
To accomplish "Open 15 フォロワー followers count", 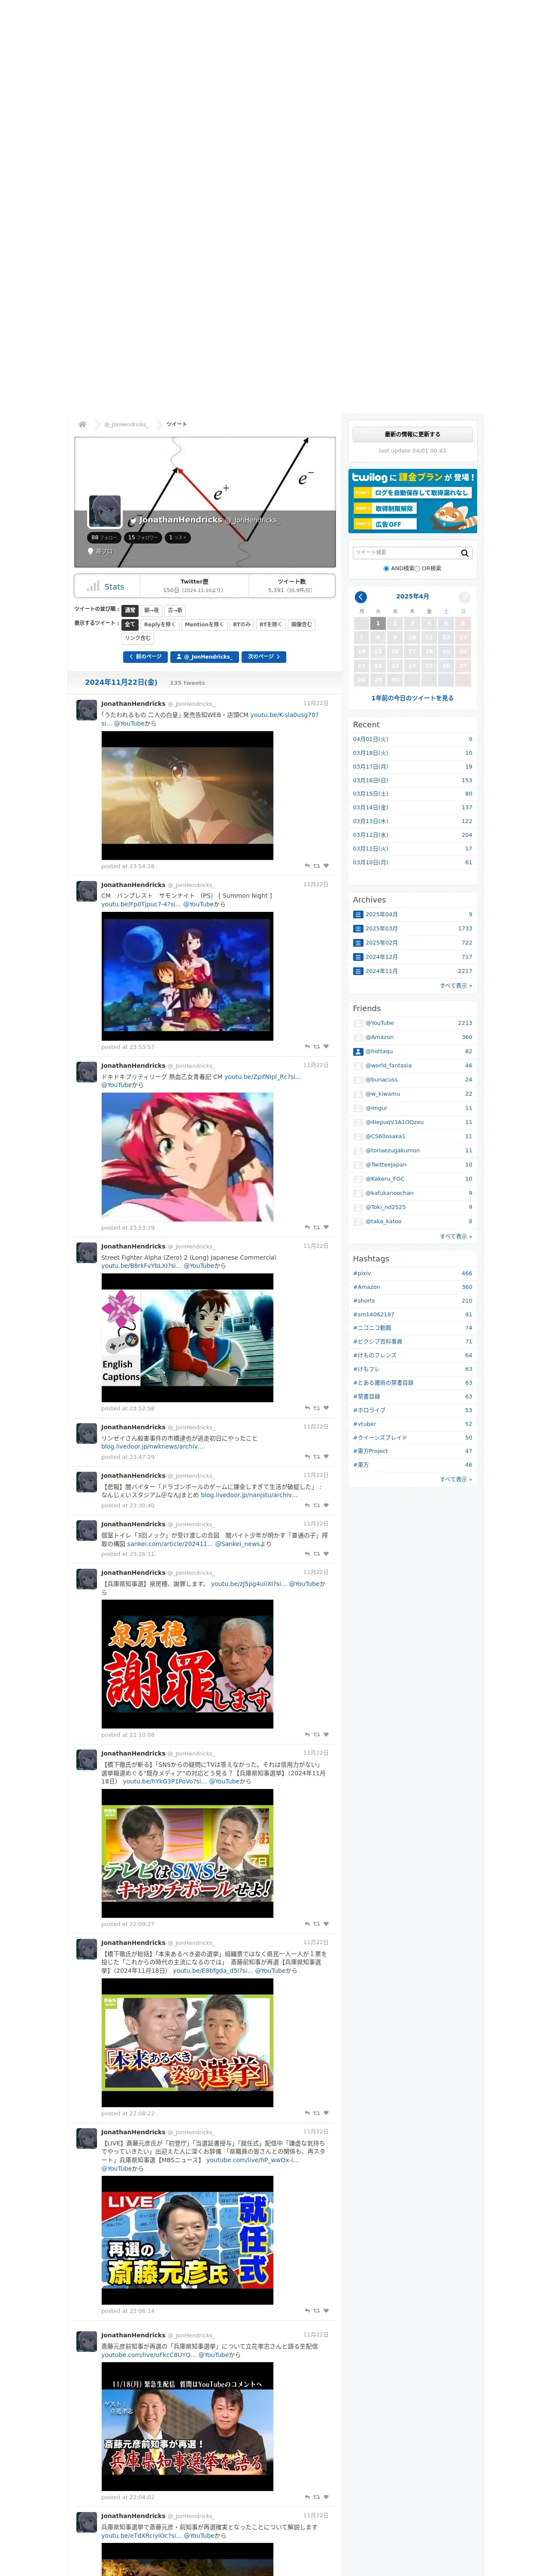I will tap(143, 537).
